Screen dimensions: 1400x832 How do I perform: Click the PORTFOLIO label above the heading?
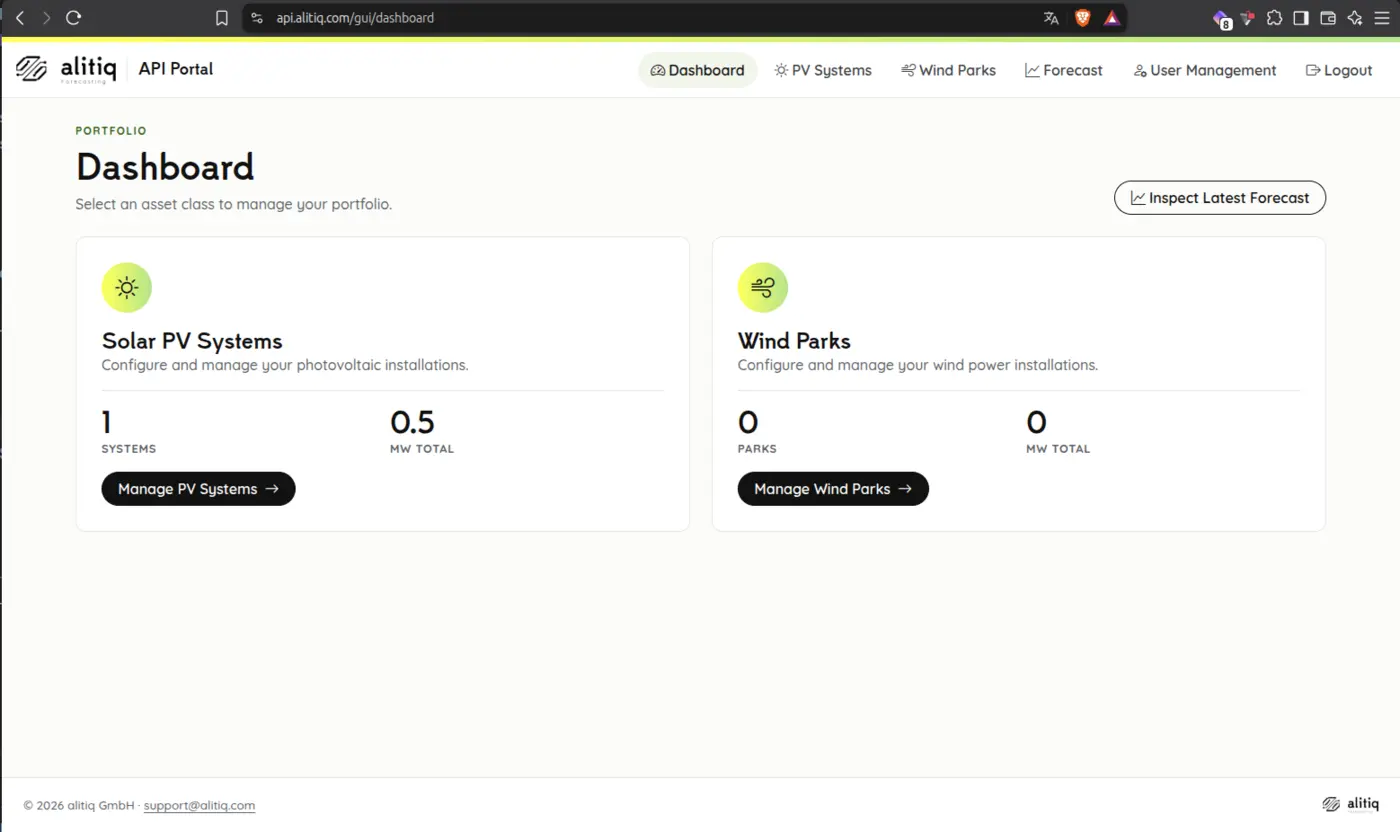(111, 131)
